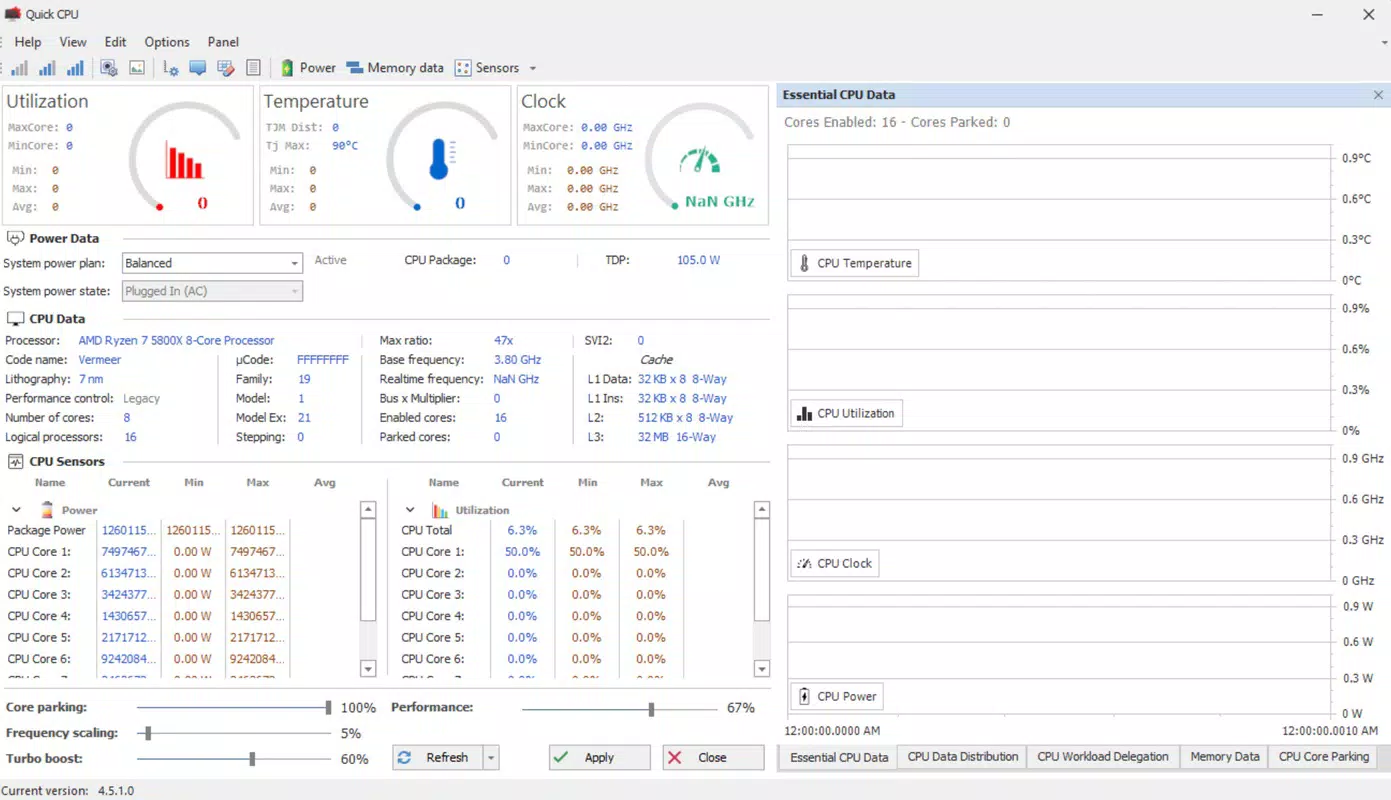Click the table-with-eraser toolbar icon

coord(226,68)
